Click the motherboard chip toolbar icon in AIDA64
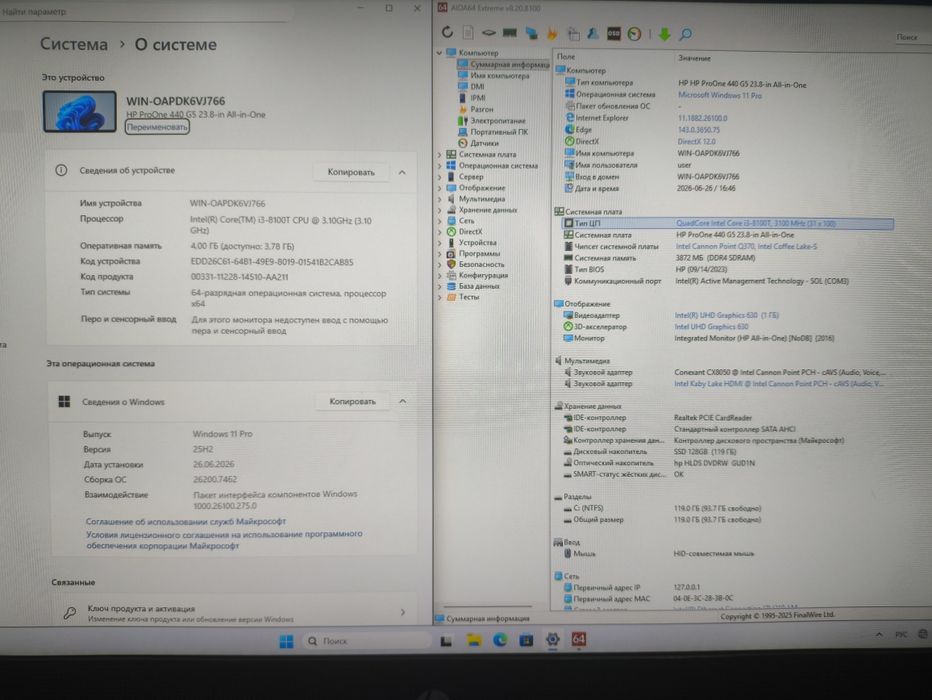This screenshot has height=700, width=932. point(489,33)
